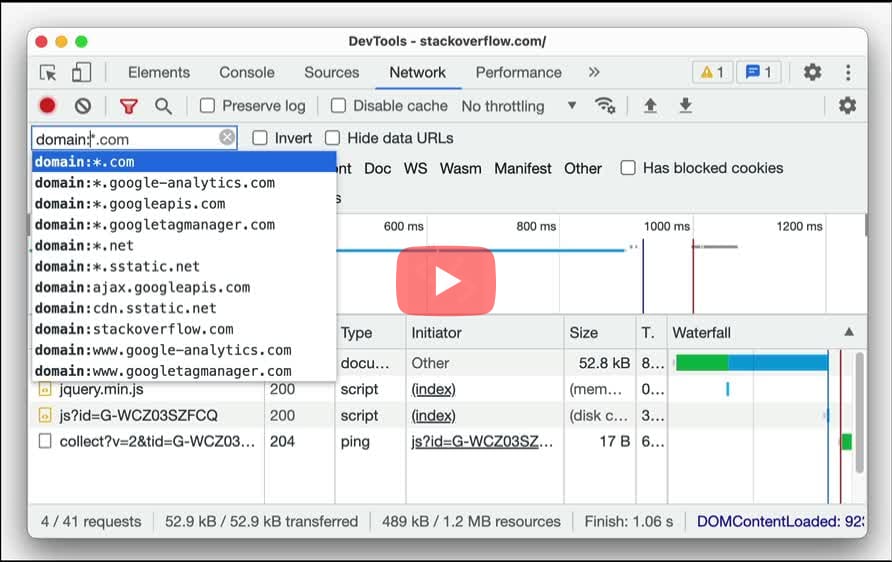
Task: Export HAR file with the download arrow
Action: 685,106
